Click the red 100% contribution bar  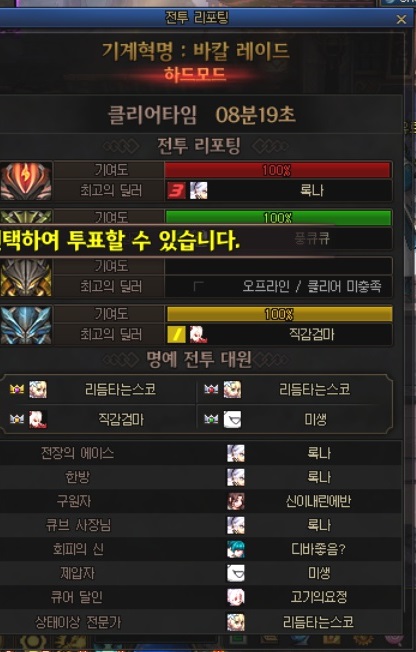[x=277, y=170]
